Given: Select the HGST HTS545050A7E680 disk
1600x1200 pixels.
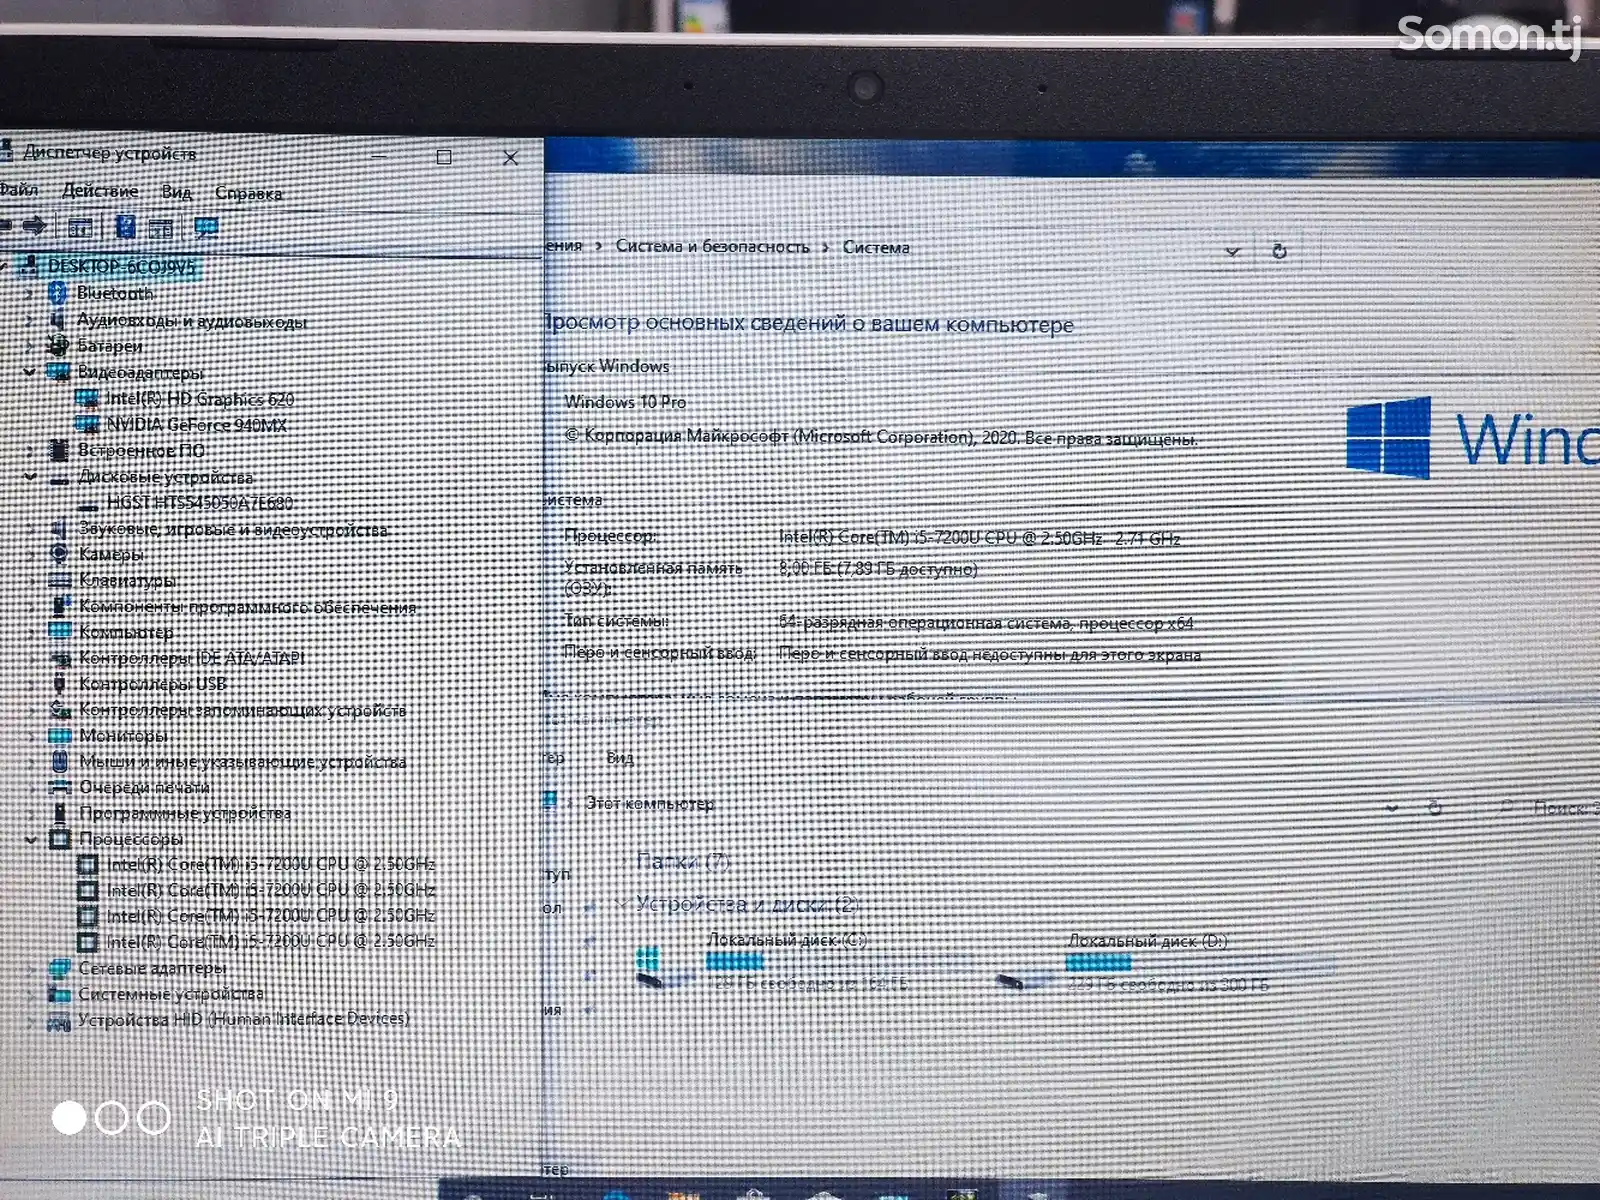Looking at the screenshot, I should pyautogui.click(x=200, y=502).
